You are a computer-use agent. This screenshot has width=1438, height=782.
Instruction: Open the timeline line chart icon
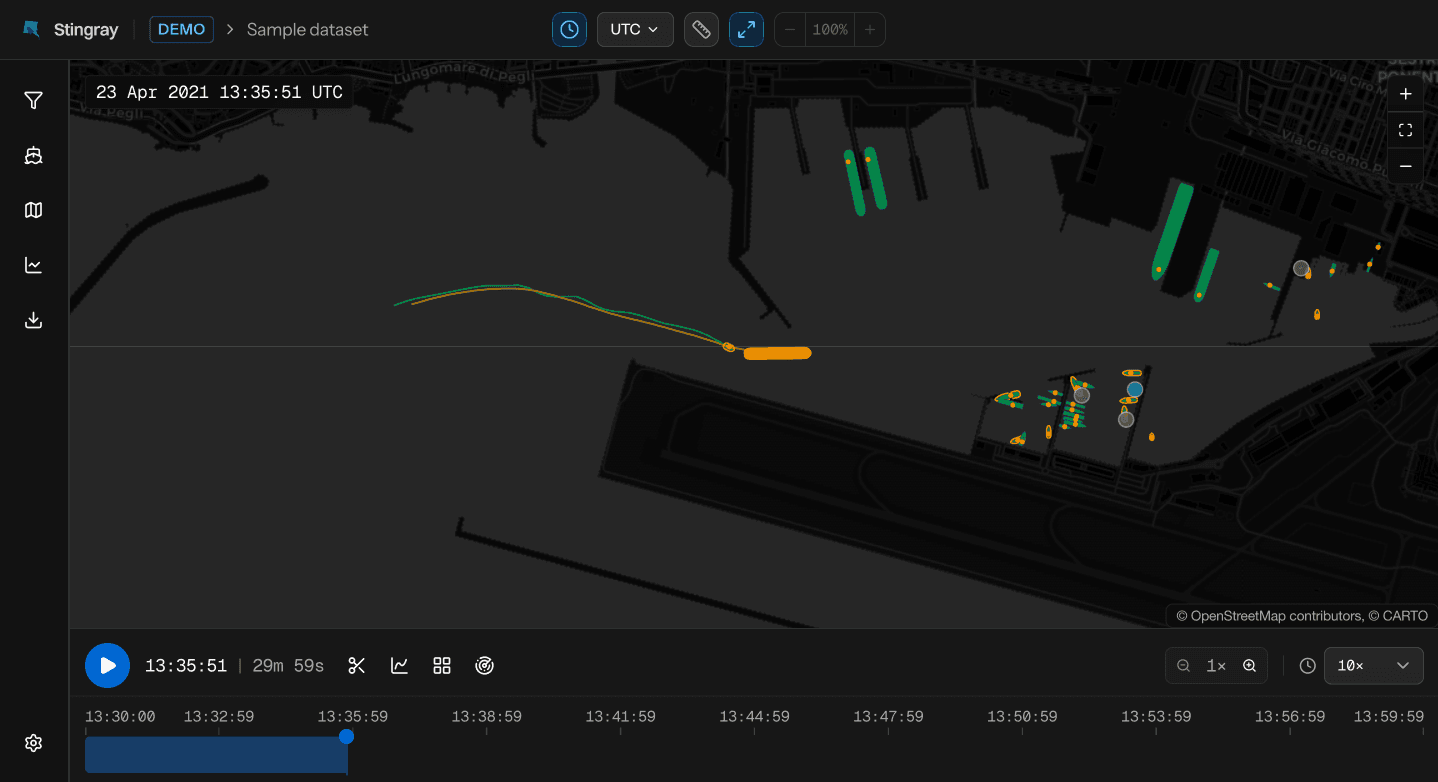[x=399, y=665]
